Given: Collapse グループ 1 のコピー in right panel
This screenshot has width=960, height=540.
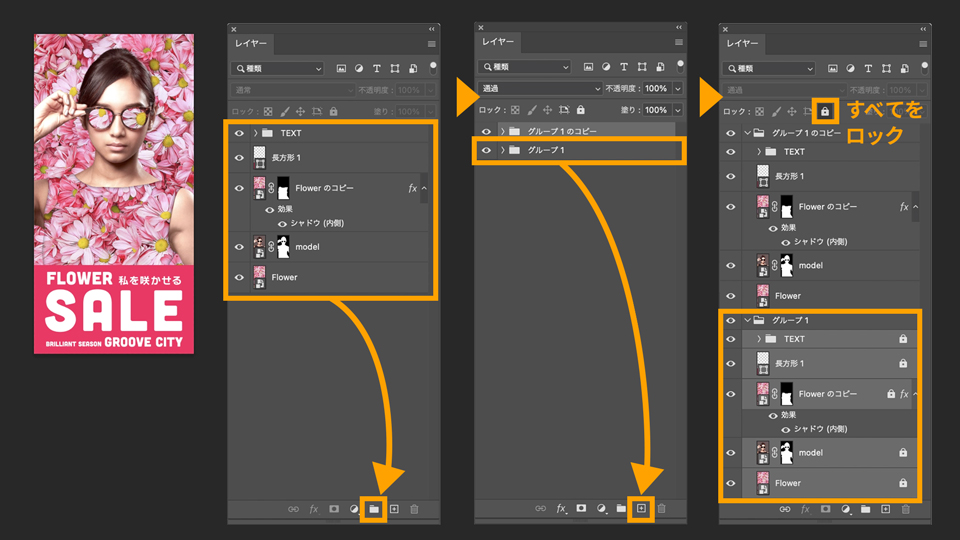Looking at the screenshot, I should (x=747, y=133).
